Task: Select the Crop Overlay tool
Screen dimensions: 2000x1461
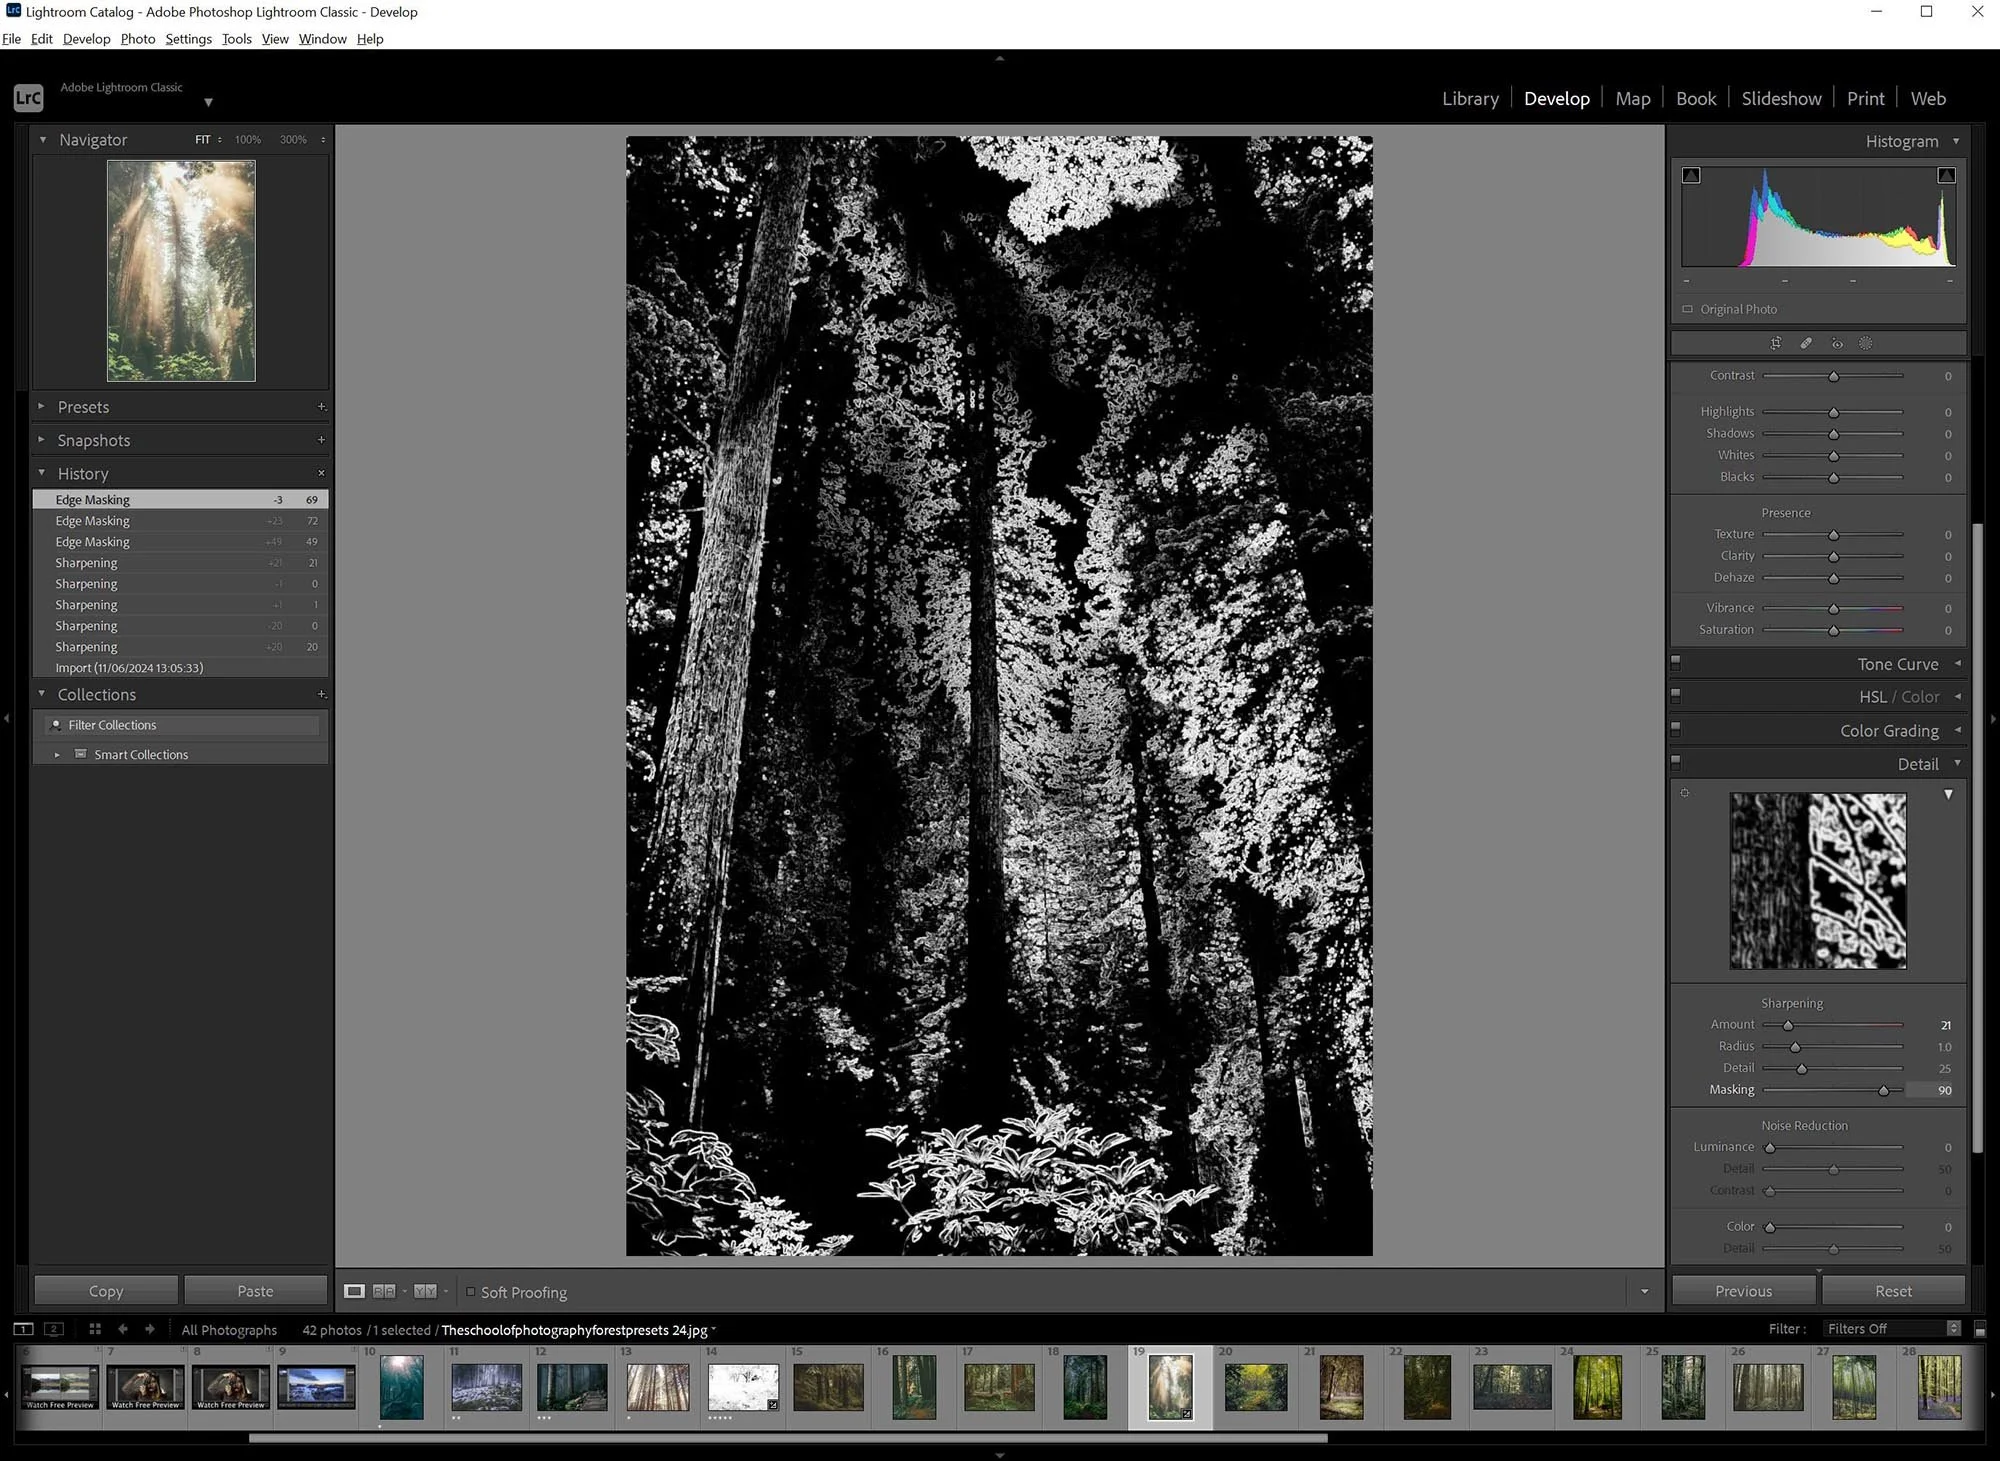Action: [x=1777, y=344]
